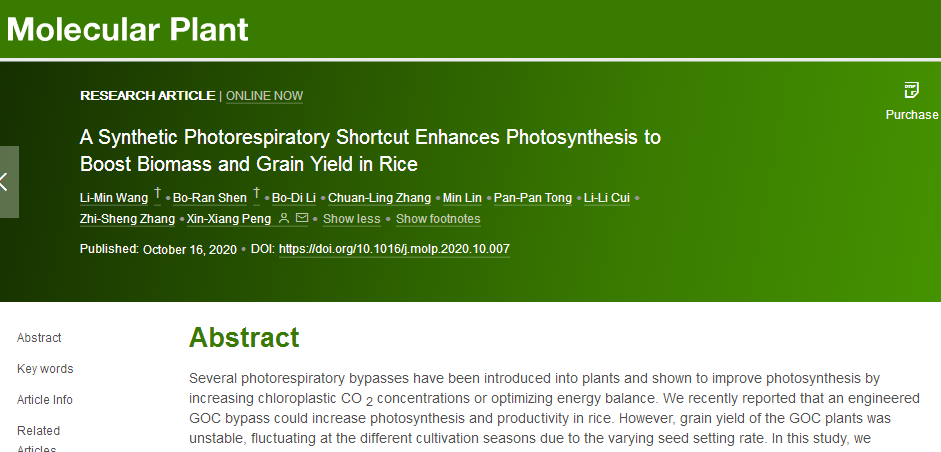
Task: Click the dagger footnote after Bo-Ran Shen
Action: pyautogui.click(x=257, y=194)
